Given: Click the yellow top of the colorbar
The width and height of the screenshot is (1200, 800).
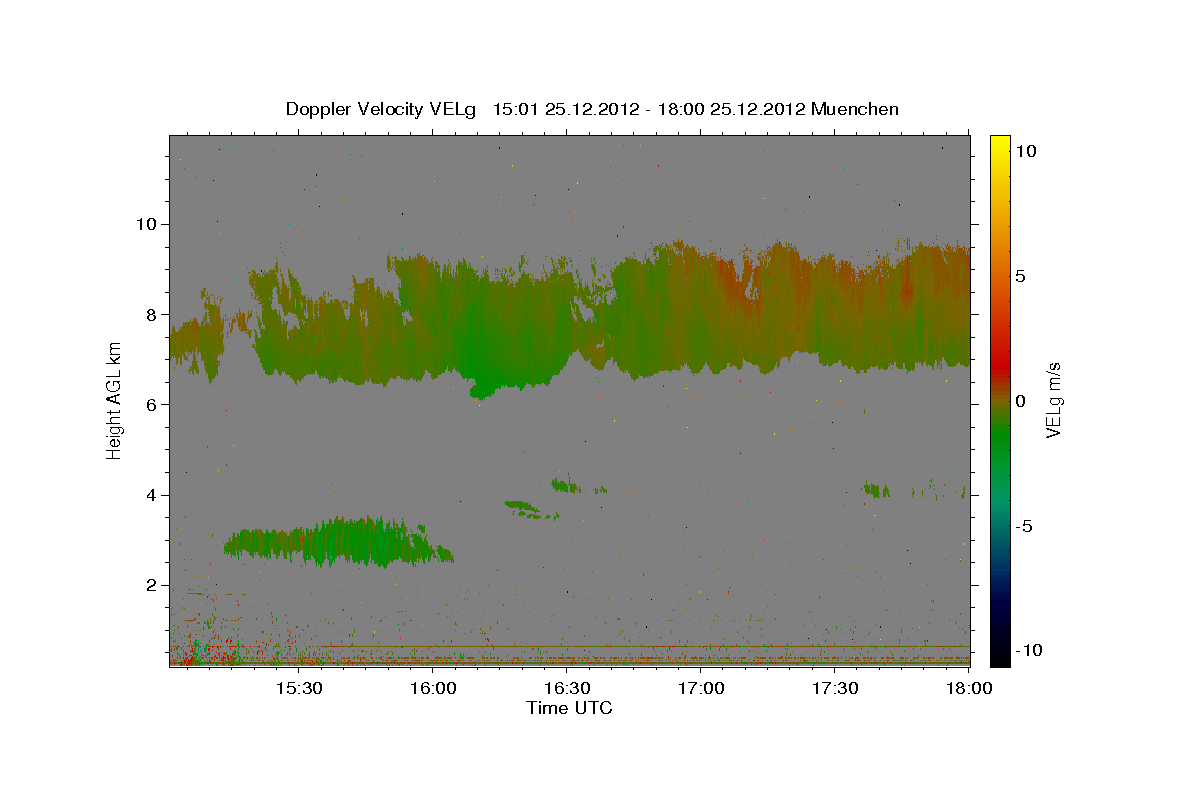Looking at the screenshot, I should [x=1000, y=145].
